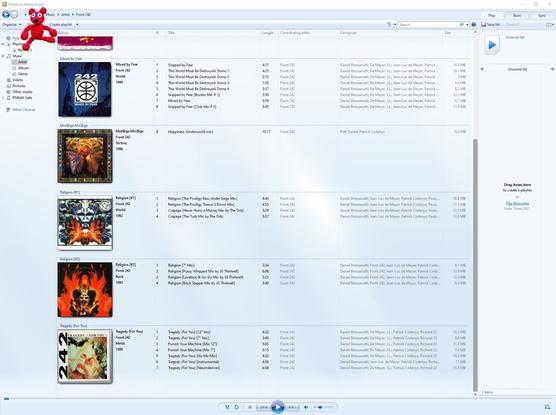Screen dimensions: 556x415
Task: Switch to Now Playing view icon
Action: pyautogui.click(x=547, y=407)
